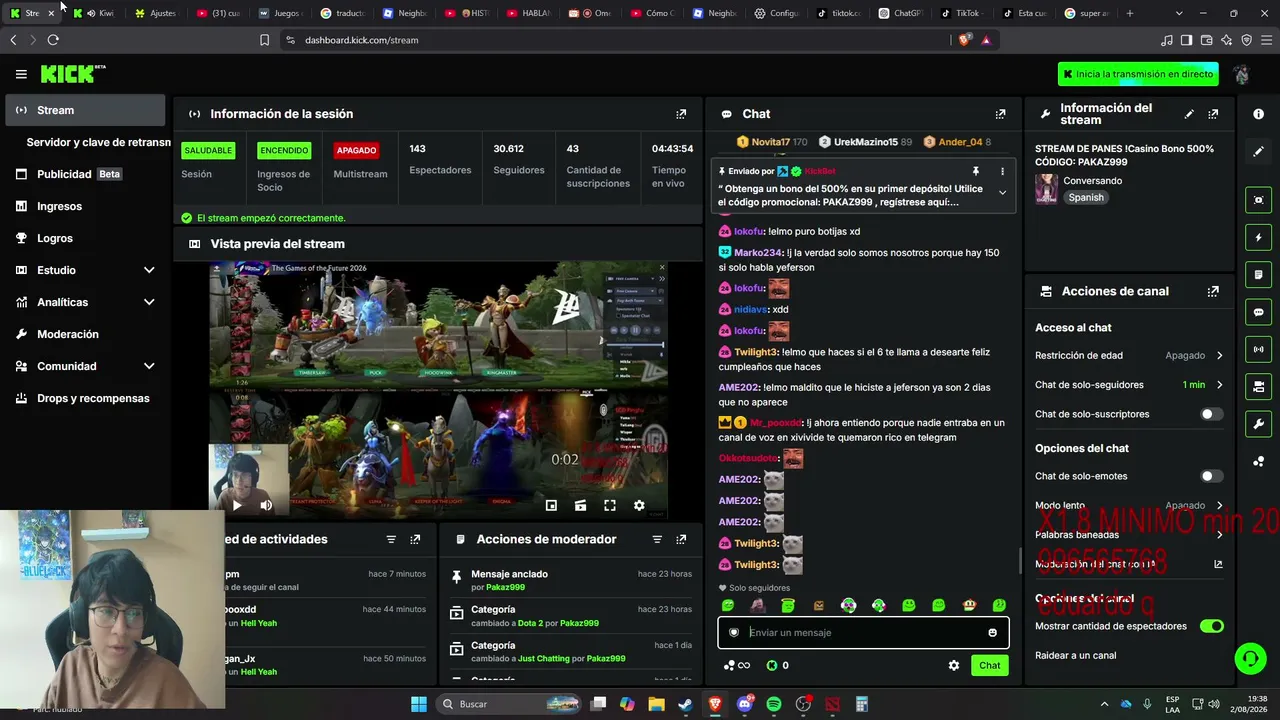Open the browser tab list dropdown
The height and width of the screenshot is (720, 1280).
click(x=1179, y=13)
